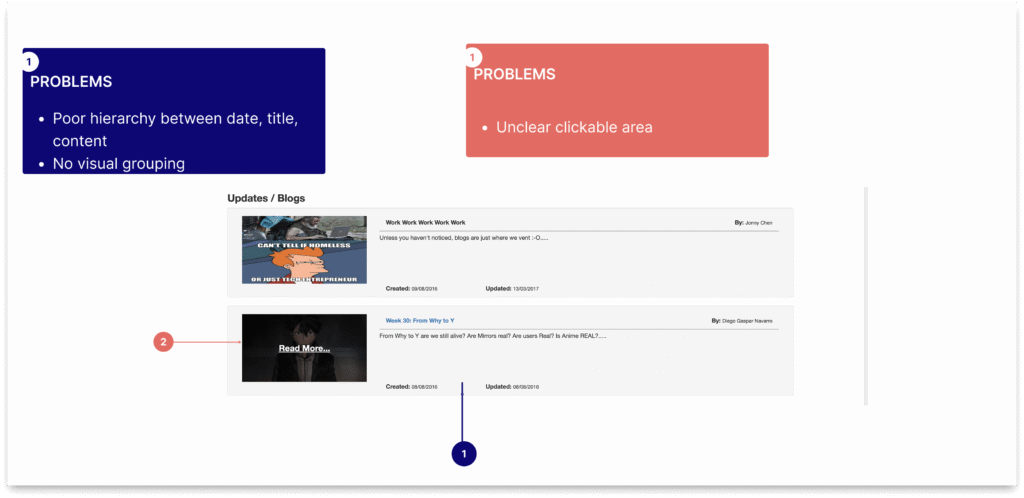
Task: Open the Futurama meme blog thumbnail
Action: coord(304,249)
